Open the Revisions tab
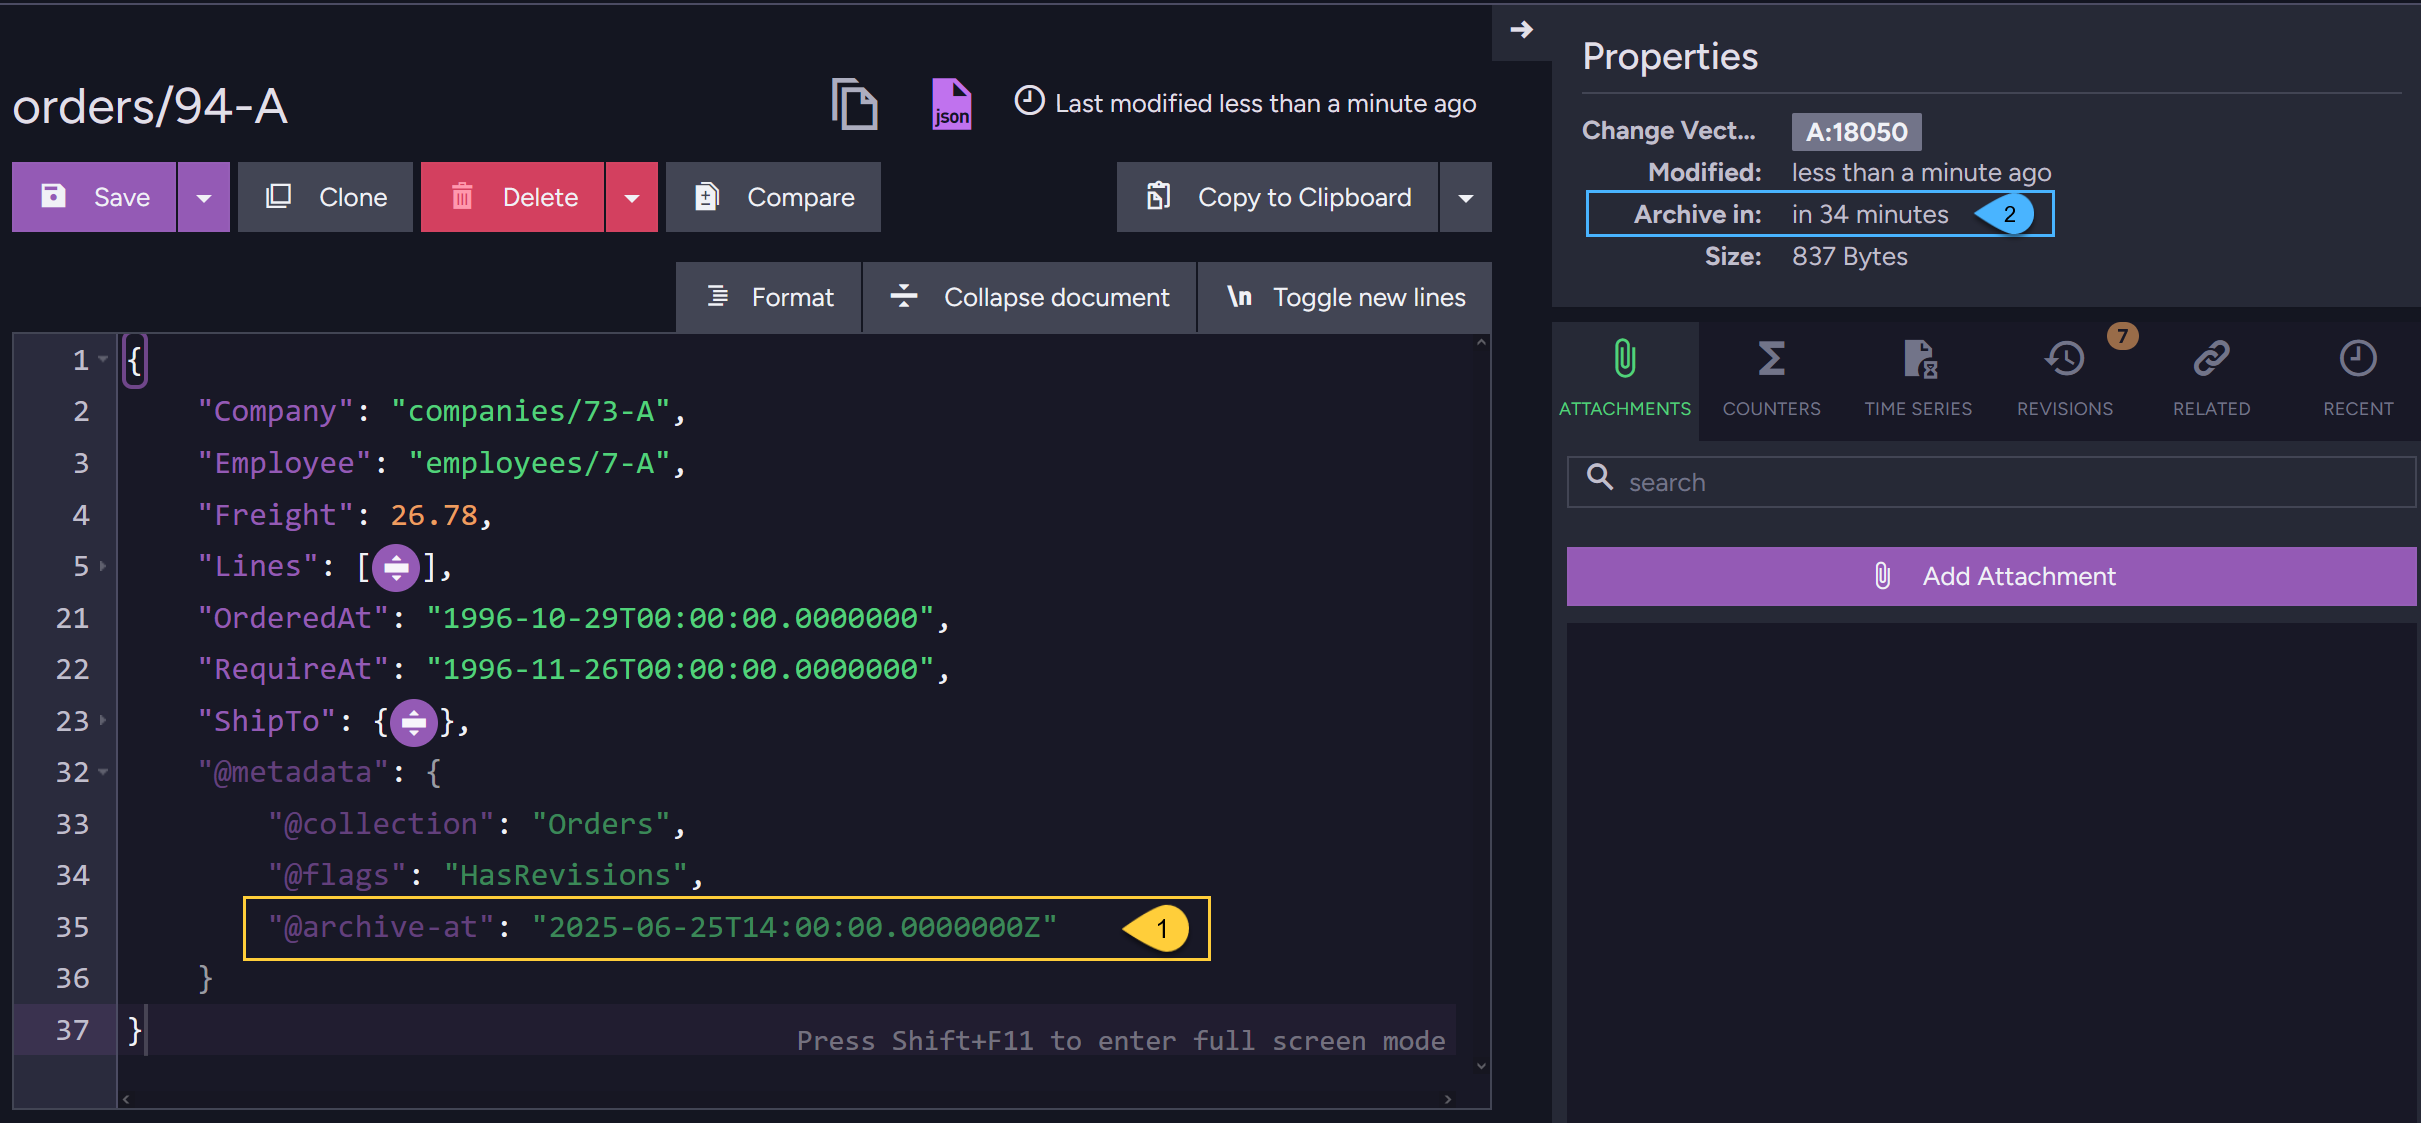The image size is (2421, 1123). coord(2065,380)
